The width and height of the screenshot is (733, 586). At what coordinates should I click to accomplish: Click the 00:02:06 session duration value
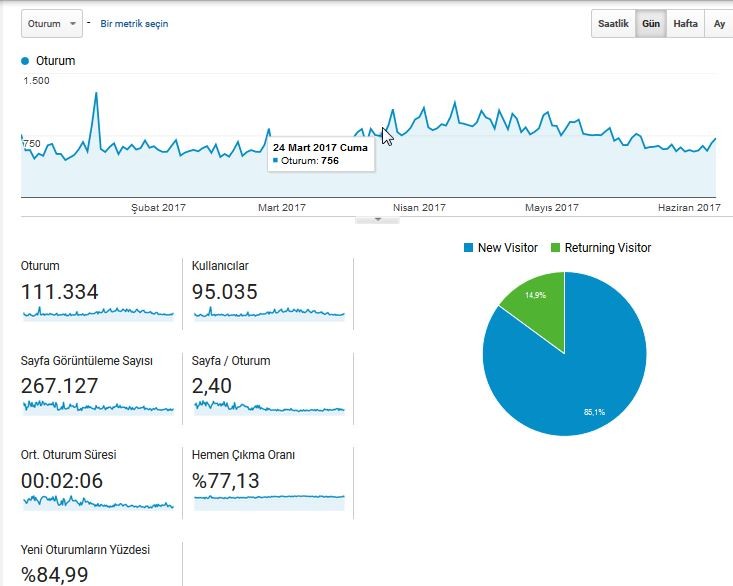(62, 481)
